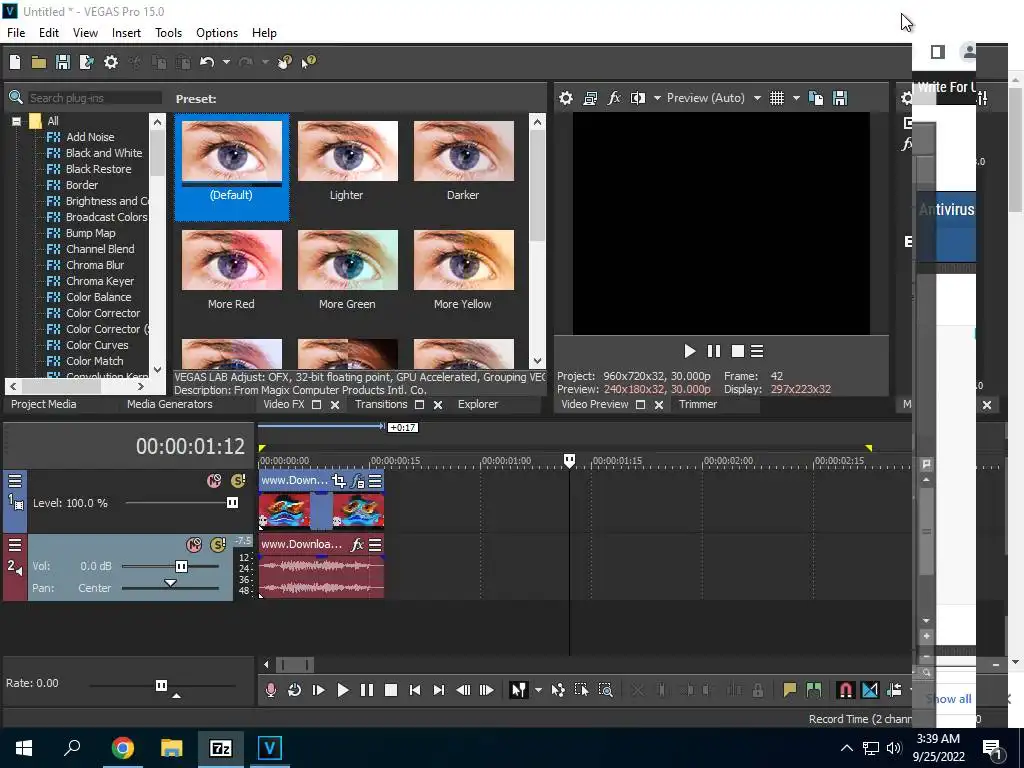Screen dimensions: 1024x768
Task: Open the undo history dropdown arrow
Action: [x=226, y=62]
